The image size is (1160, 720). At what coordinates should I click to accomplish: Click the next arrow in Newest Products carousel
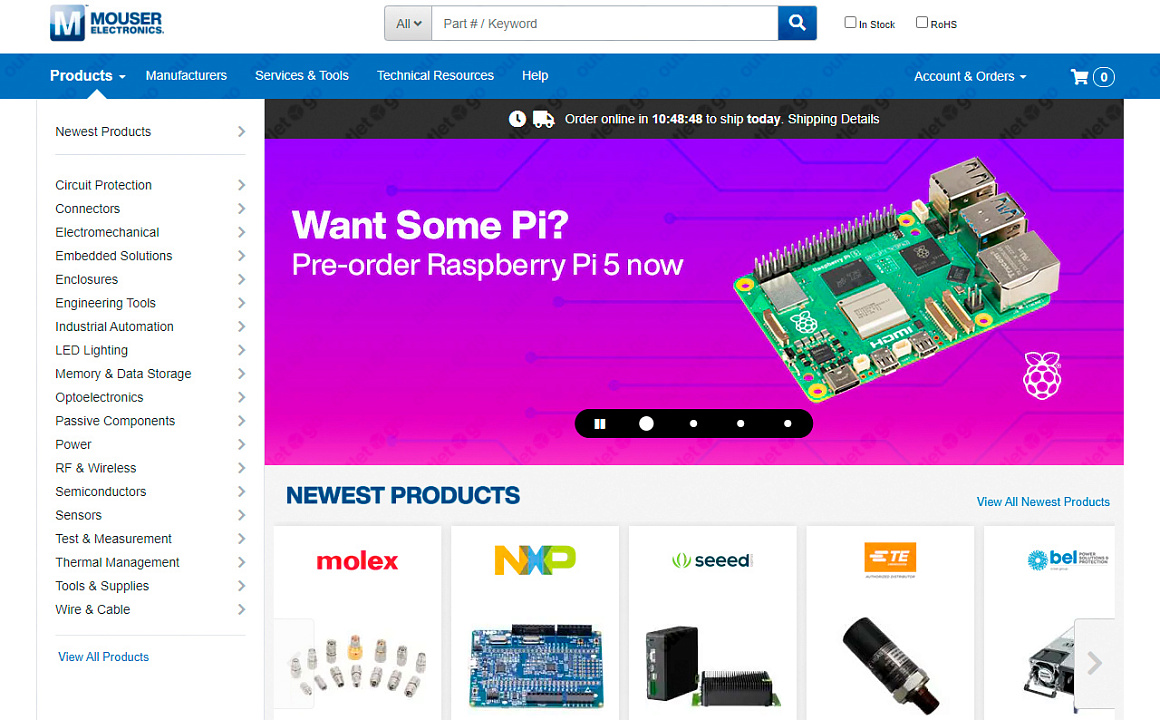coord(1094,663)
